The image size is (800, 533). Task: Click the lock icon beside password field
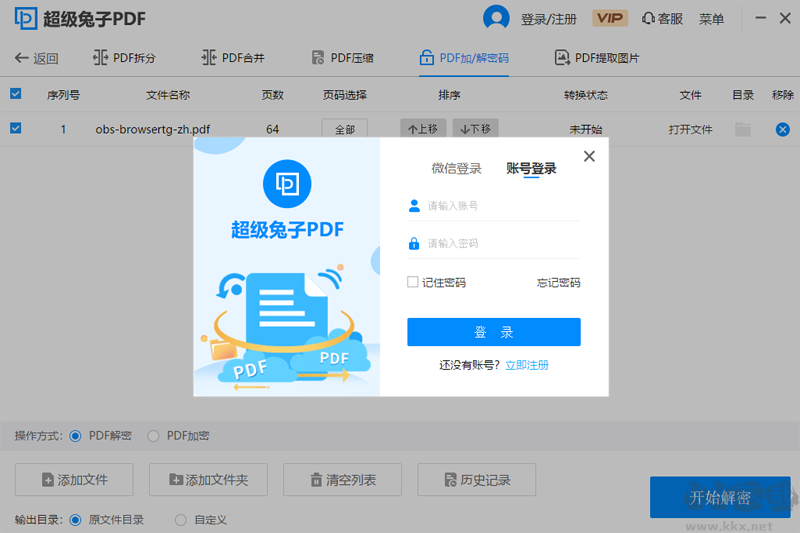414,243
